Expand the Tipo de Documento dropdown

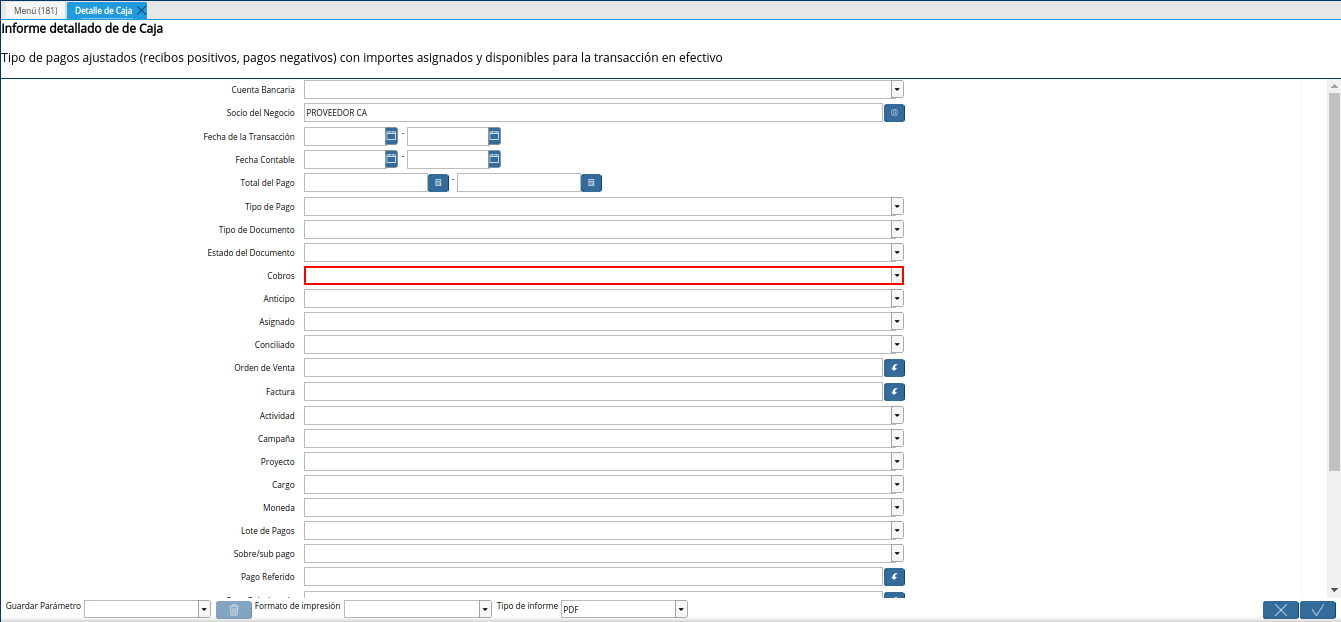pyautogui.click(x=897, y=229)
